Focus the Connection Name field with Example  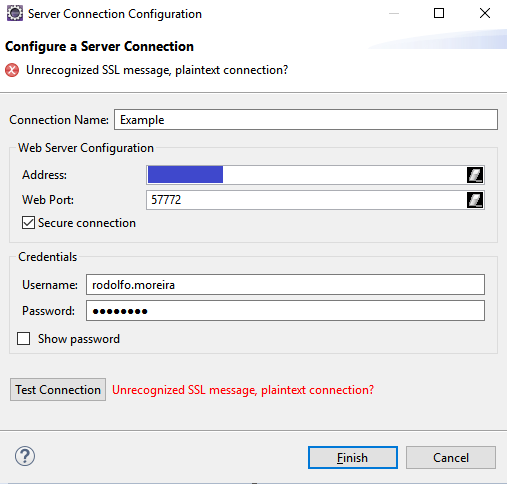coord(306,119)
